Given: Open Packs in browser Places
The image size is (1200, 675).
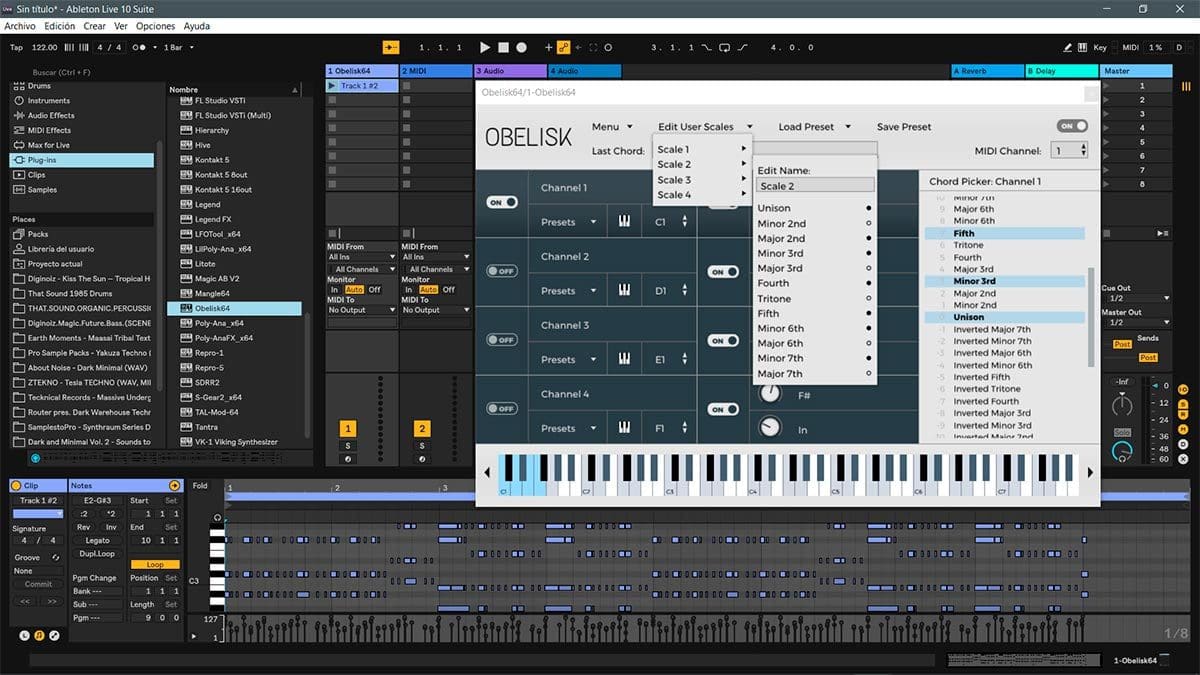Looking at the screenshot, I should click(x=38, y=234).
